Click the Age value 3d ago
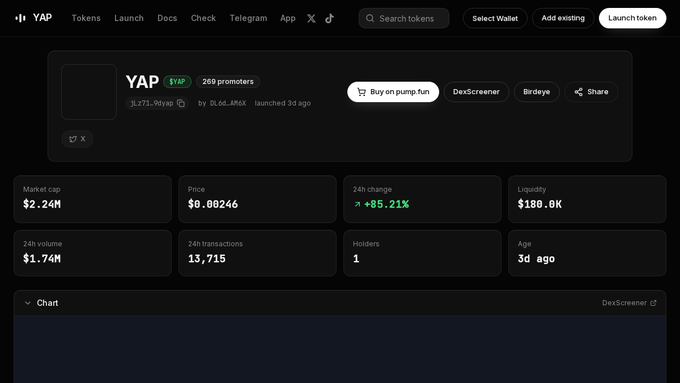 pyautogui.click(x=536, y=259)
